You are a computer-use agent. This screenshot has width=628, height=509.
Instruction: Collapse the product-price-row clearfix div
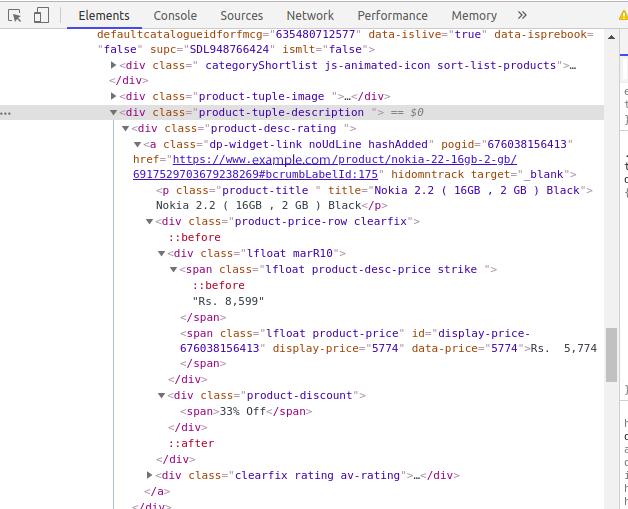click(149, 221)
